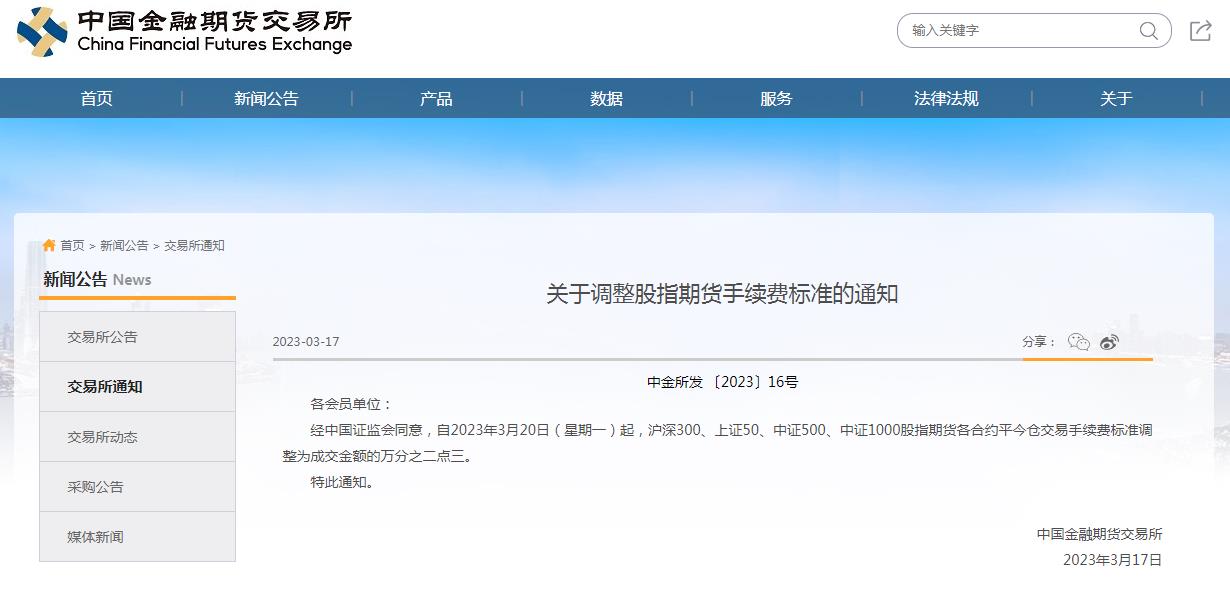The height and width of the screenshot is (602, 1230).
Task: Select 交易所动态 in the sidebar
Action: [x=103, y=437]
